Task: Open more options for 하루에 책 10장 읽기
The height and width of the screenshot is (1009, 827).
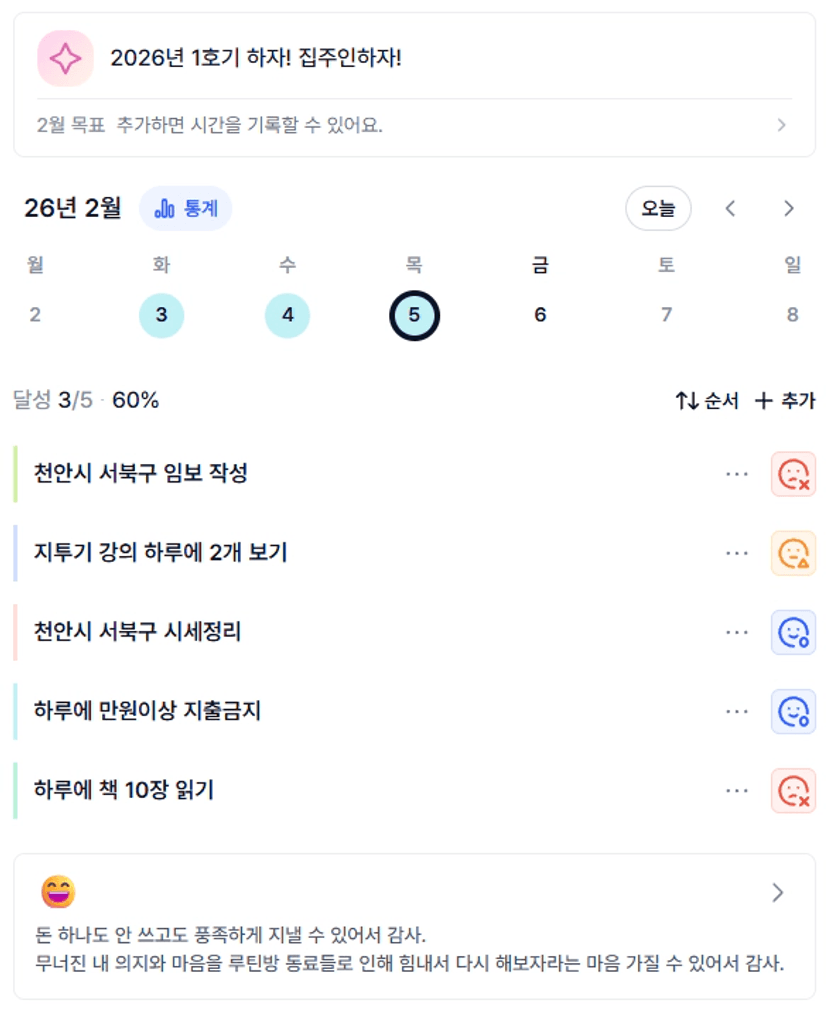Action: coord(737,791)
